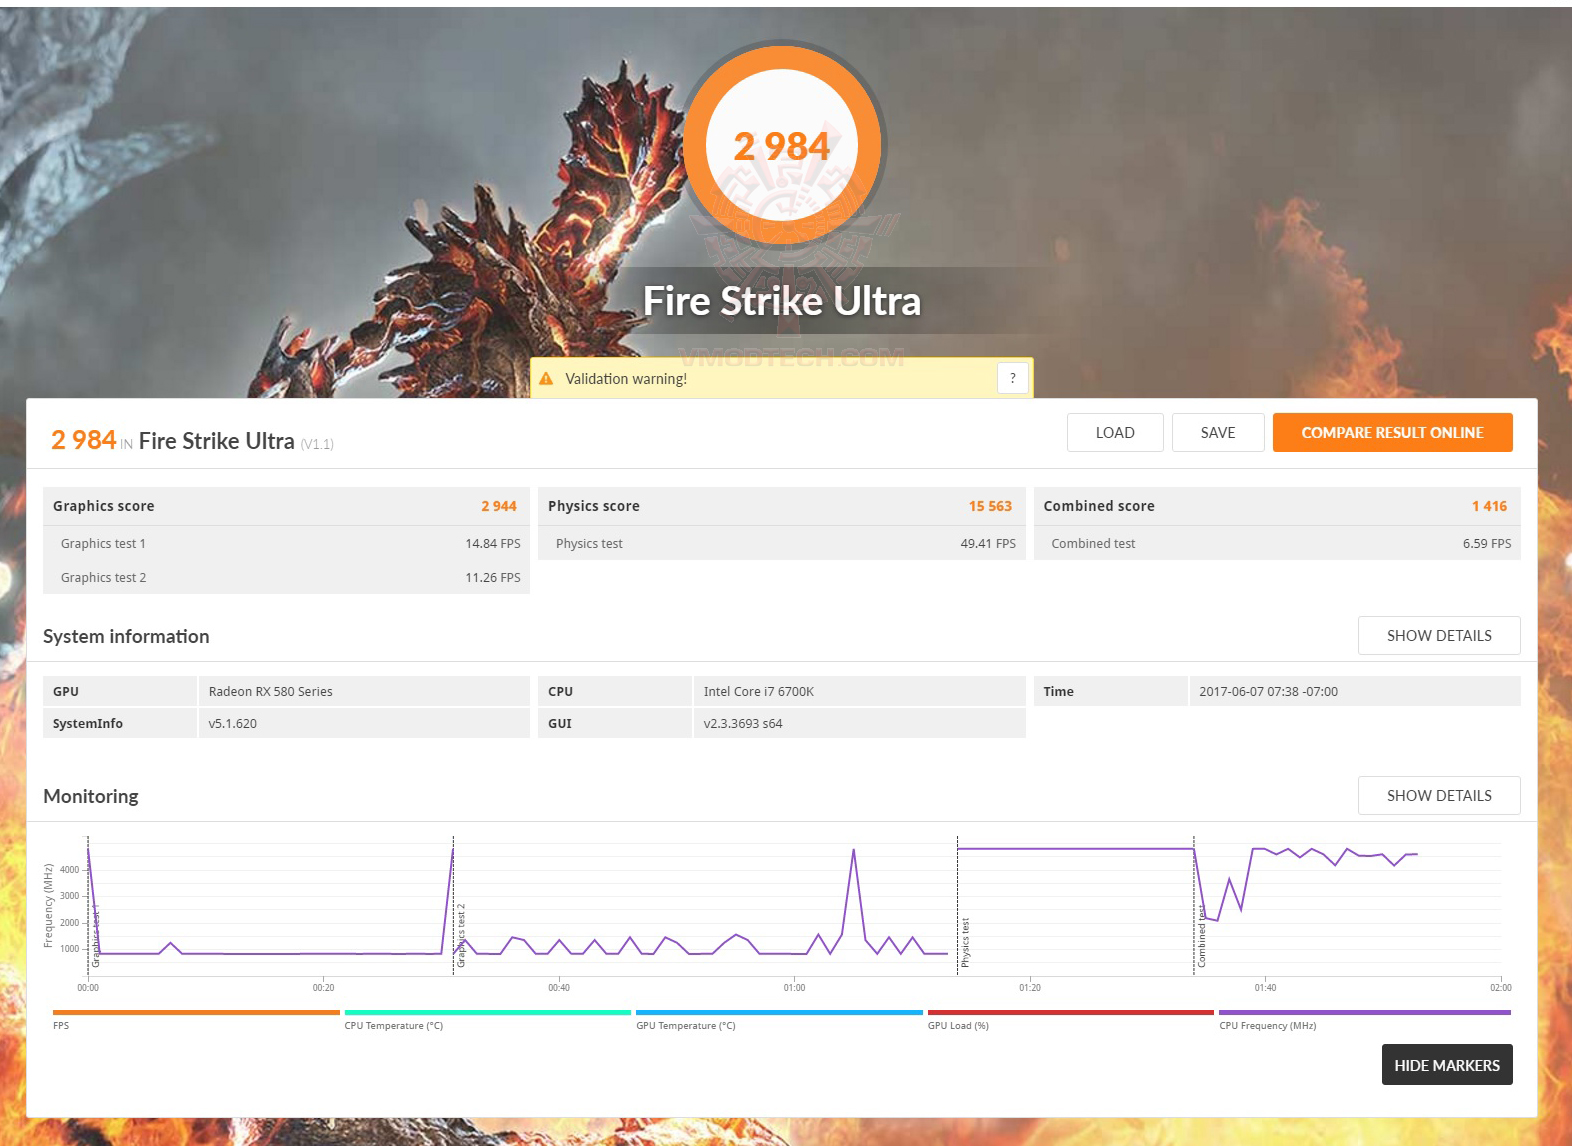Click the 01:40 time axis label
This screenshot has width=1572, height=1146.
(1265, 988)
